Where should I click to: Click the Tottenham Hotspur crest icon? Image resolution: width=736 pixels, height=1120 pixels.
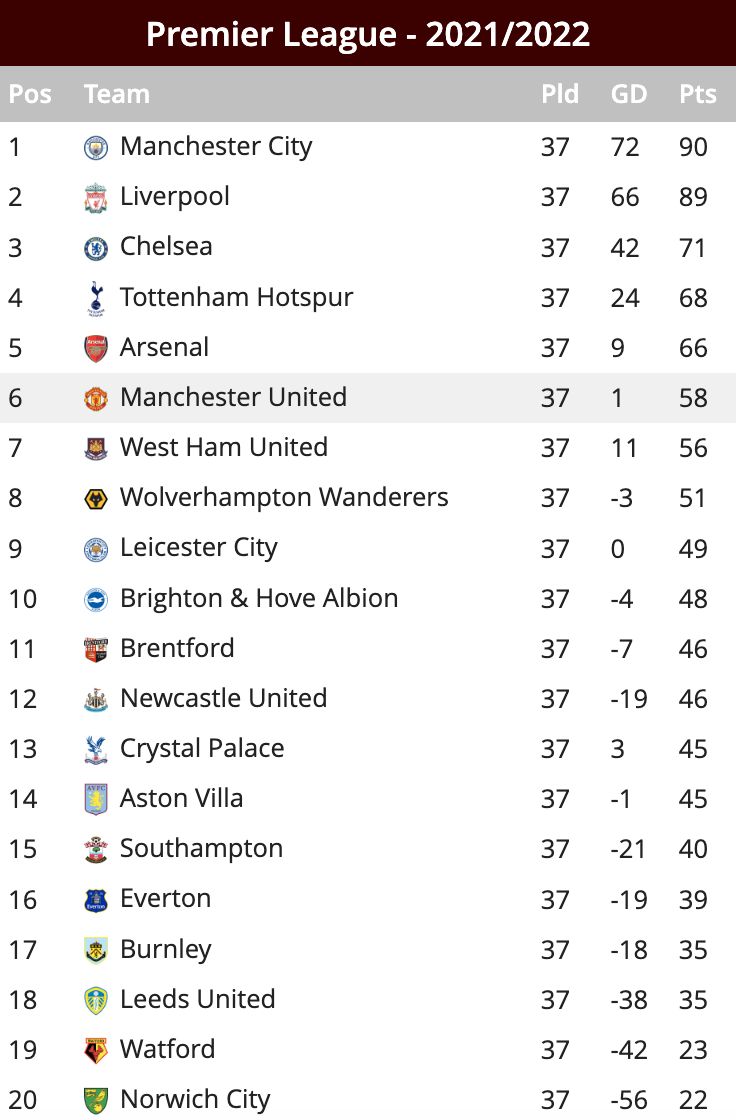pos(96,299)
